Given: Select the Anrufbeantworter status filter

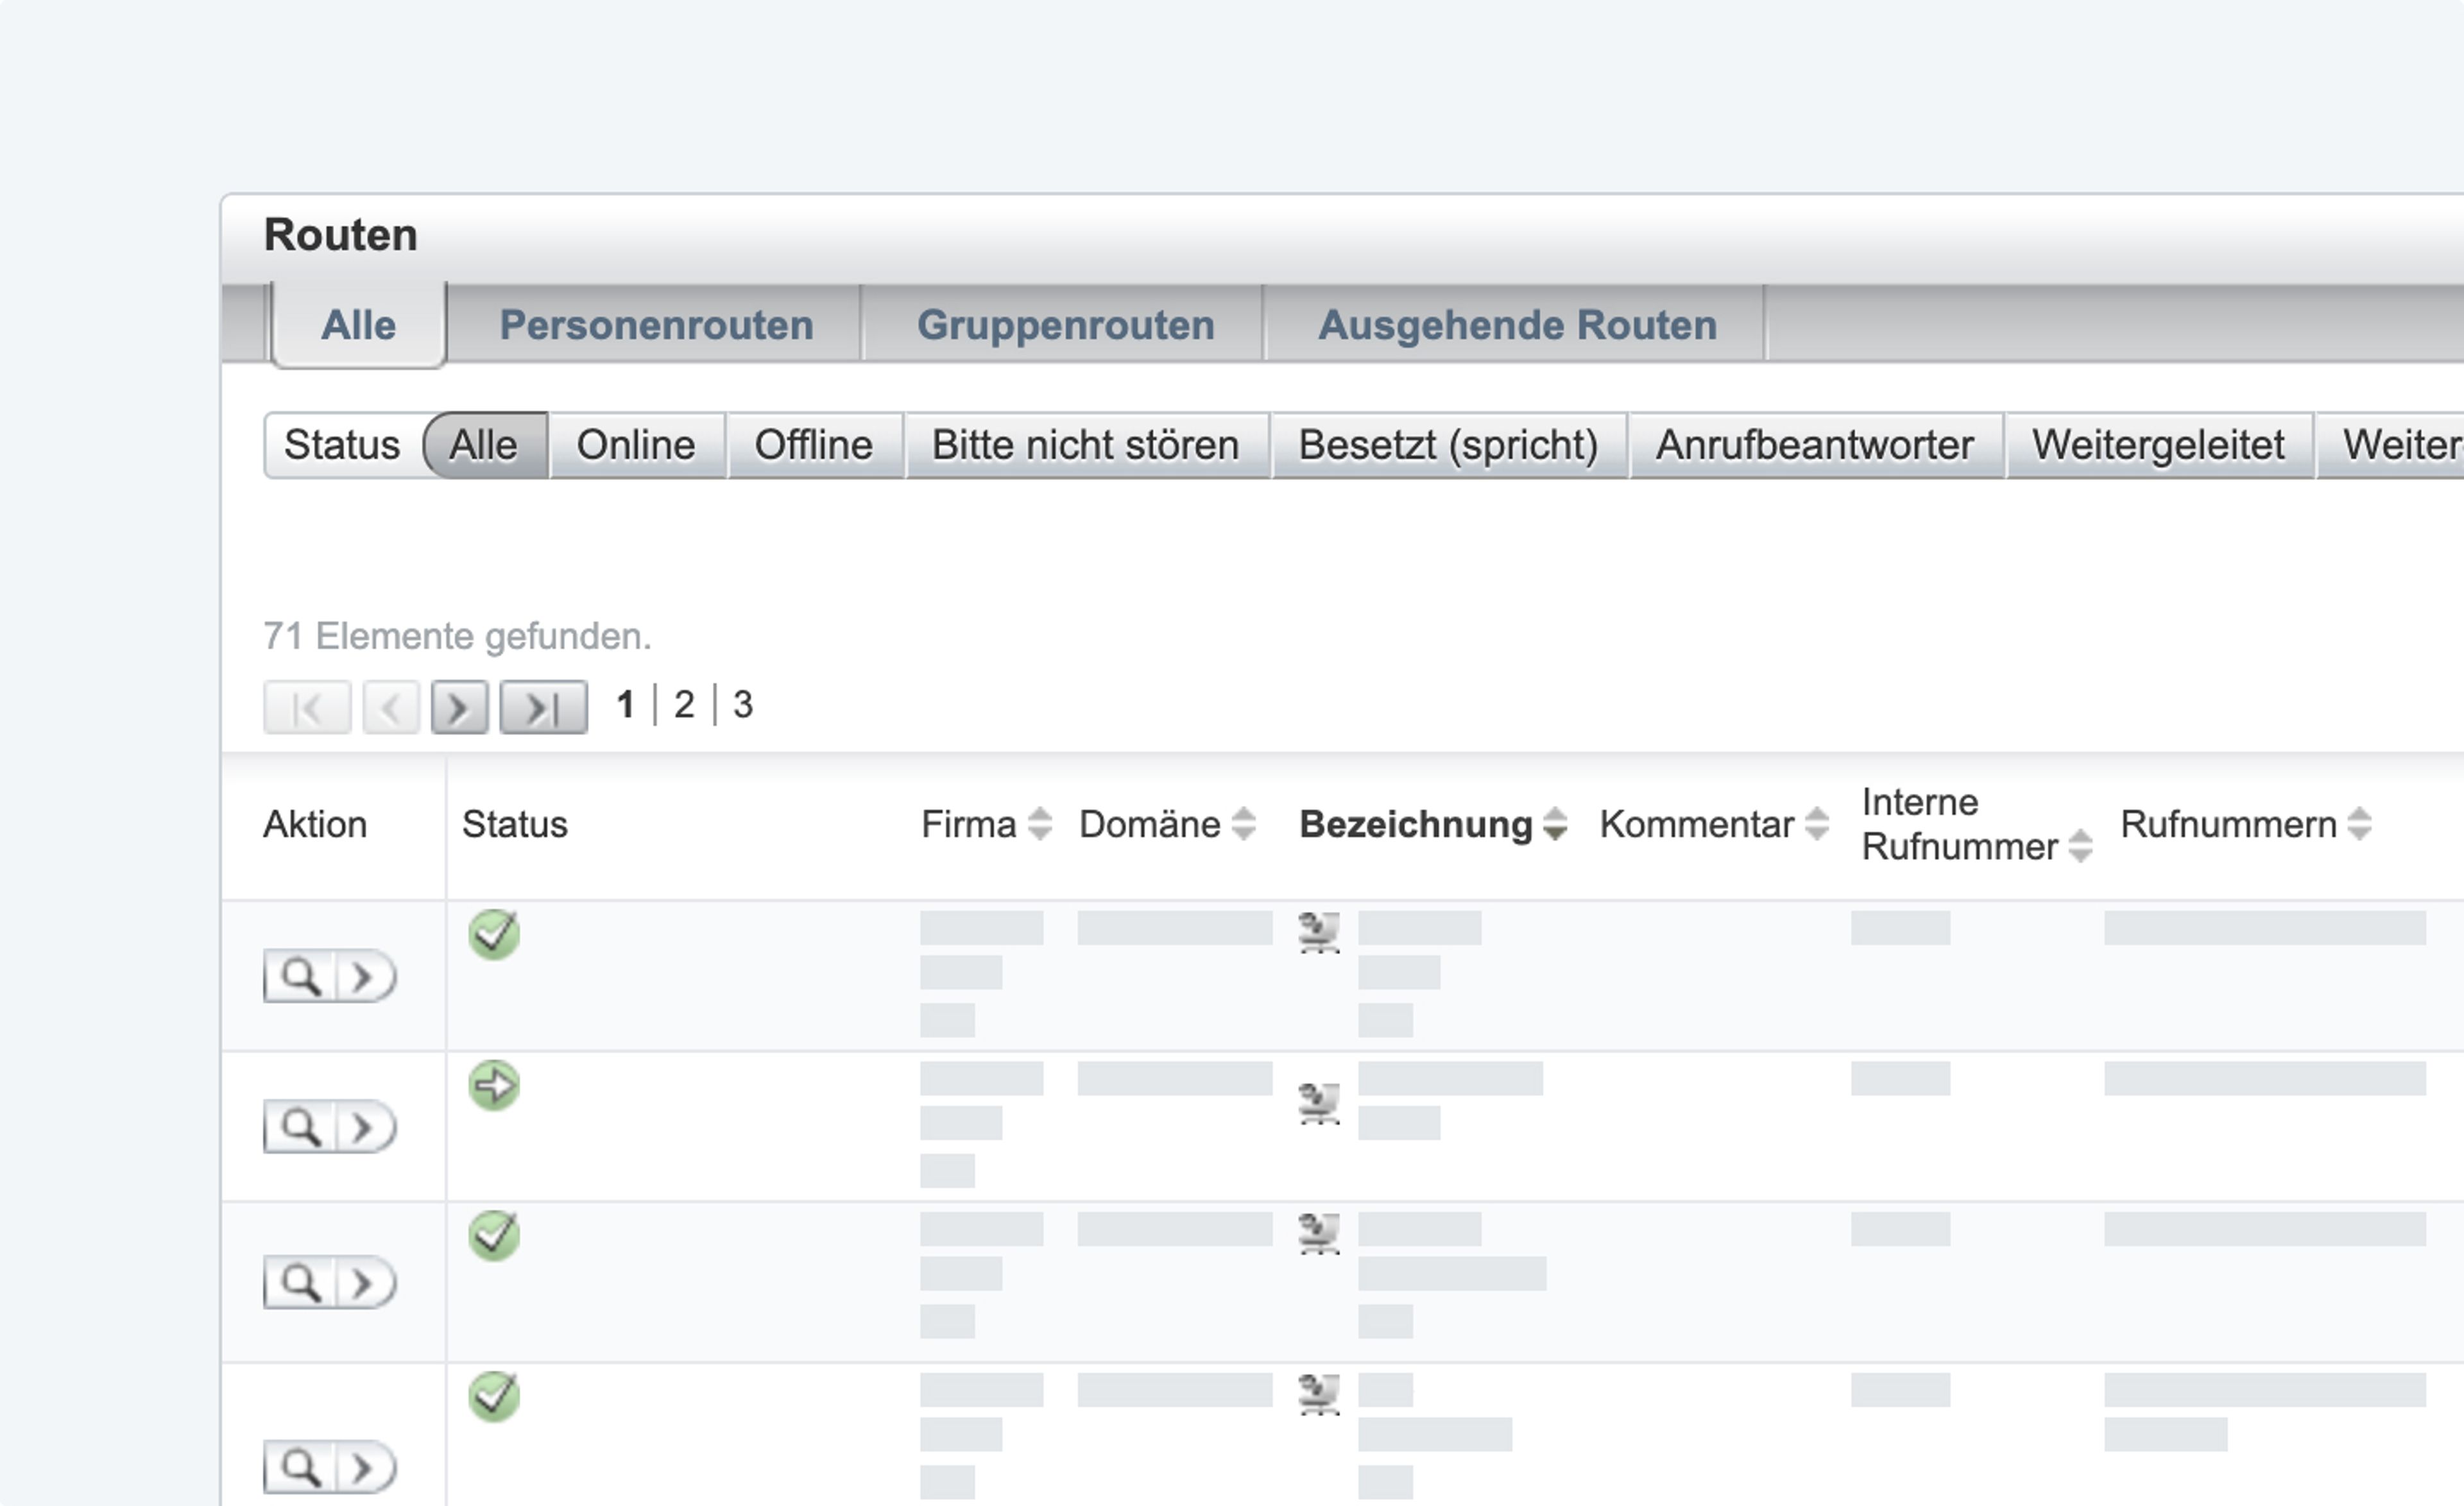Looking at the screenshot, I should tap(1814, 445).
